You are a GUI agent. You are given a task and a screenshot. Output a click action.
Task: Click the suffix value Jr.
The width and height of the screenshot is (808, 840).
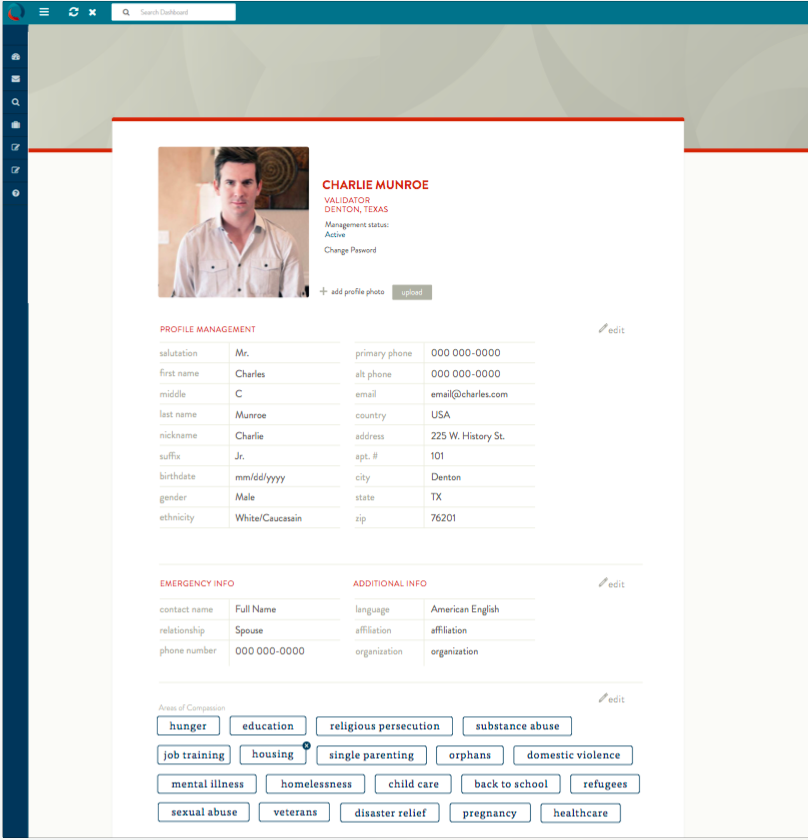[x=240, y=456]
